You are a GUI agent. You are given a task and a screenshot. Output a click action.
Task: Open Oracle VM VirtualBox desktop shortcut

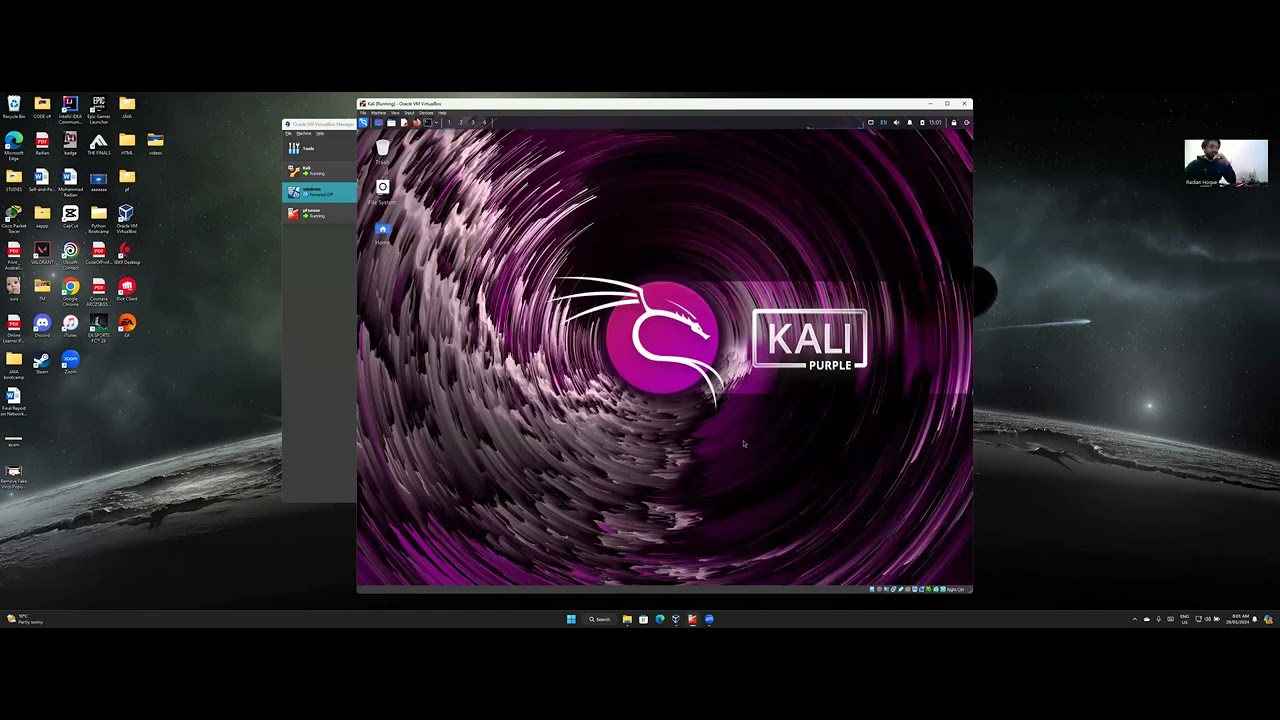tap(126, 220)
